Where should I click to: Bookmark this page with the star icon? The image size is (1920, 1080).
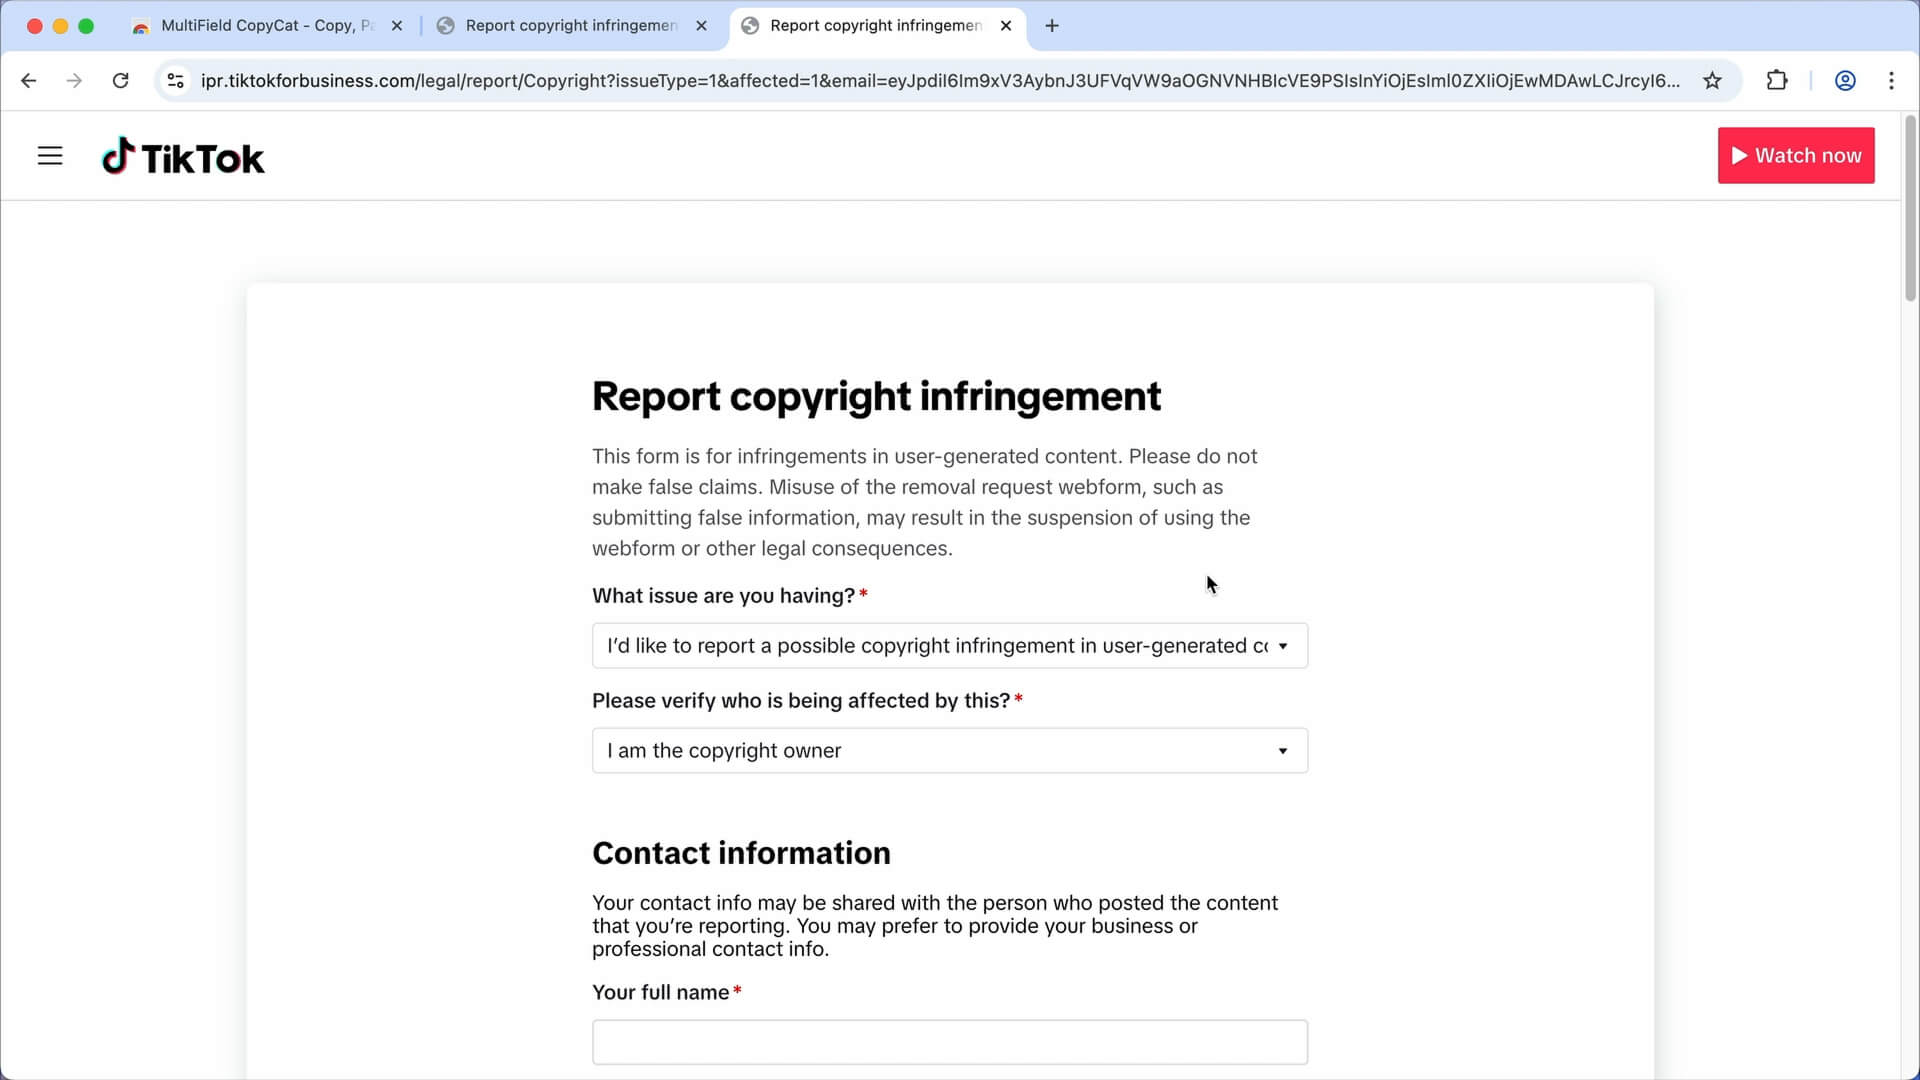click(1713, 81)
